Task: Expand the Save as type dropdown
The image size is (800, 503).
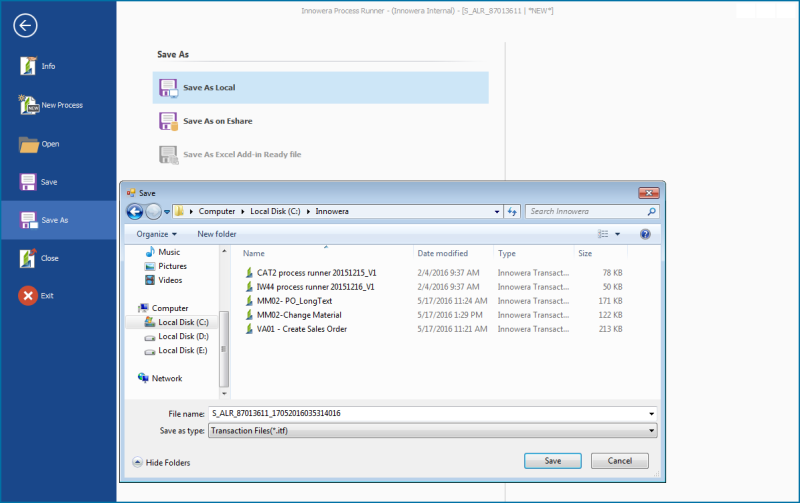Action: [x=652, y=431]
